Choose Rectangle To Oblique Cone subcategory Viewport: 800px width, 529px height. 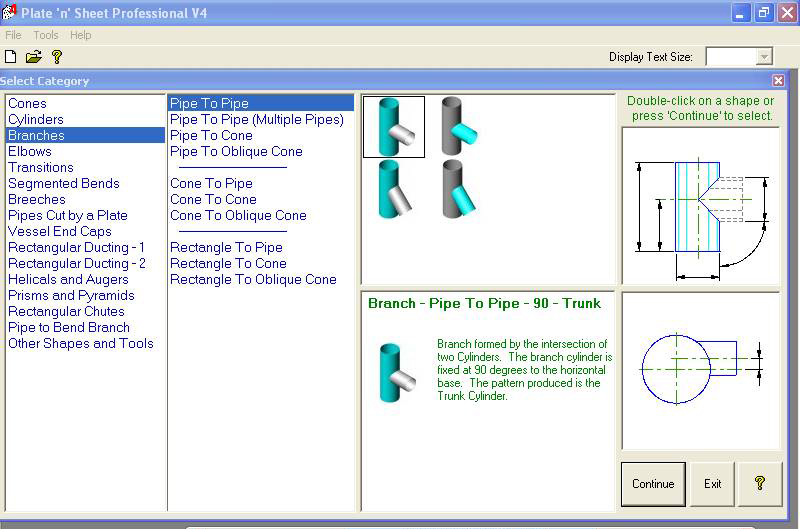261,280
